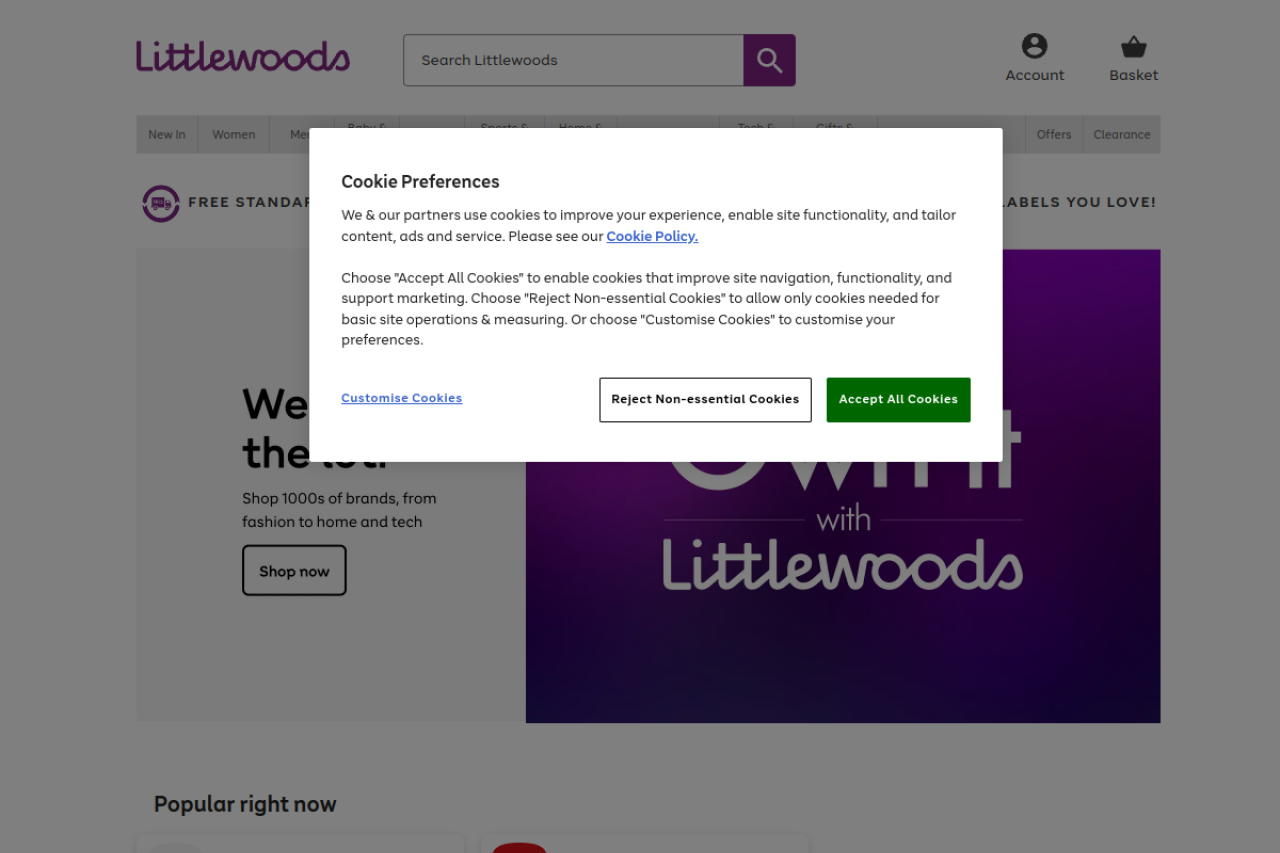Screen dimensions: 1280x853
Task: Select the Gifts & navigation category
Action: click(835, 123)
